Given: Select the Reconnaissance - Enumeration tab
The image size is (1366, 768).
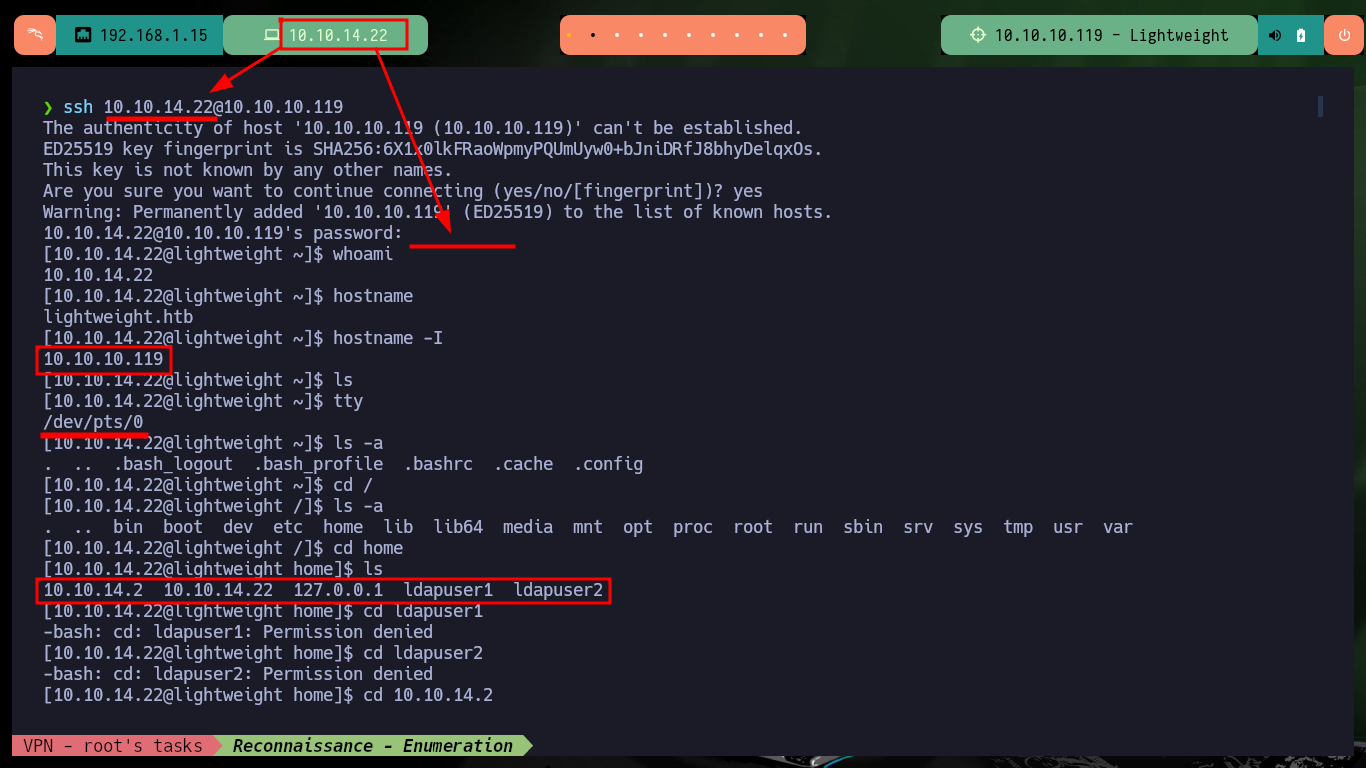Looking at the screenshot, I should [372, 745].
